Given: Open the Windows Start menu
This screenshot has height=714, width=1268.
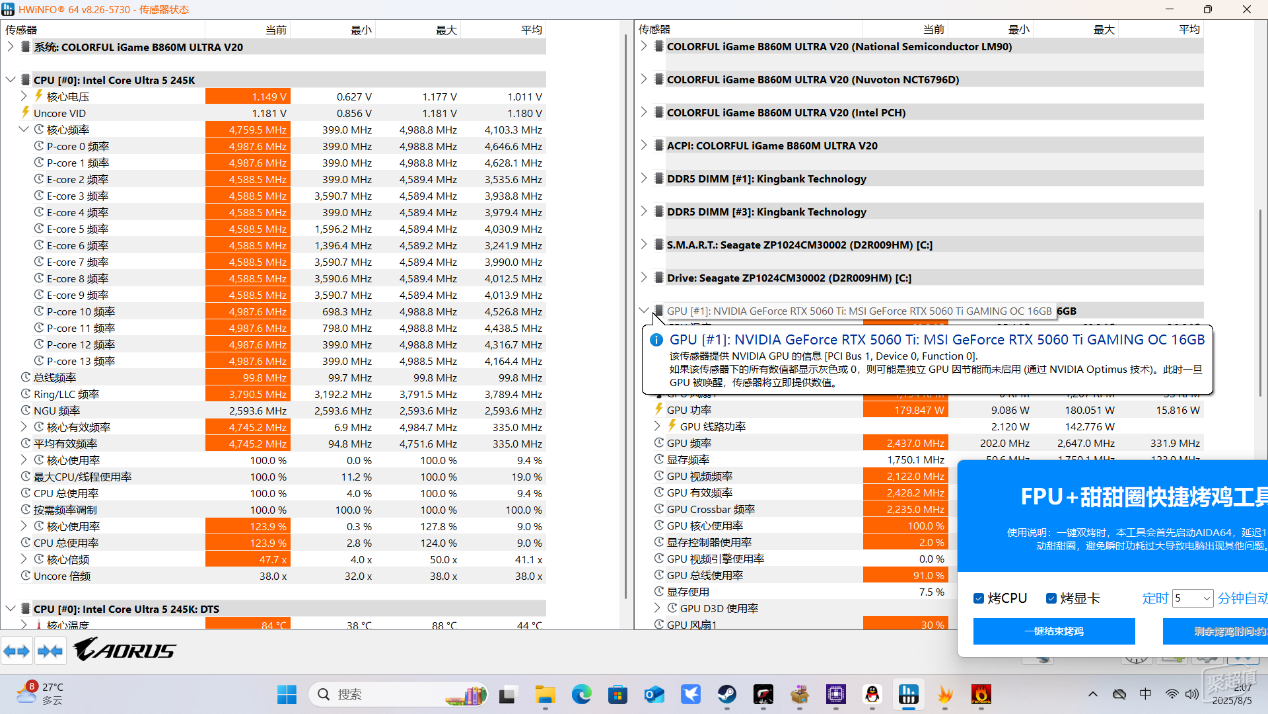Looking at the screenshot, I should 287,694.
